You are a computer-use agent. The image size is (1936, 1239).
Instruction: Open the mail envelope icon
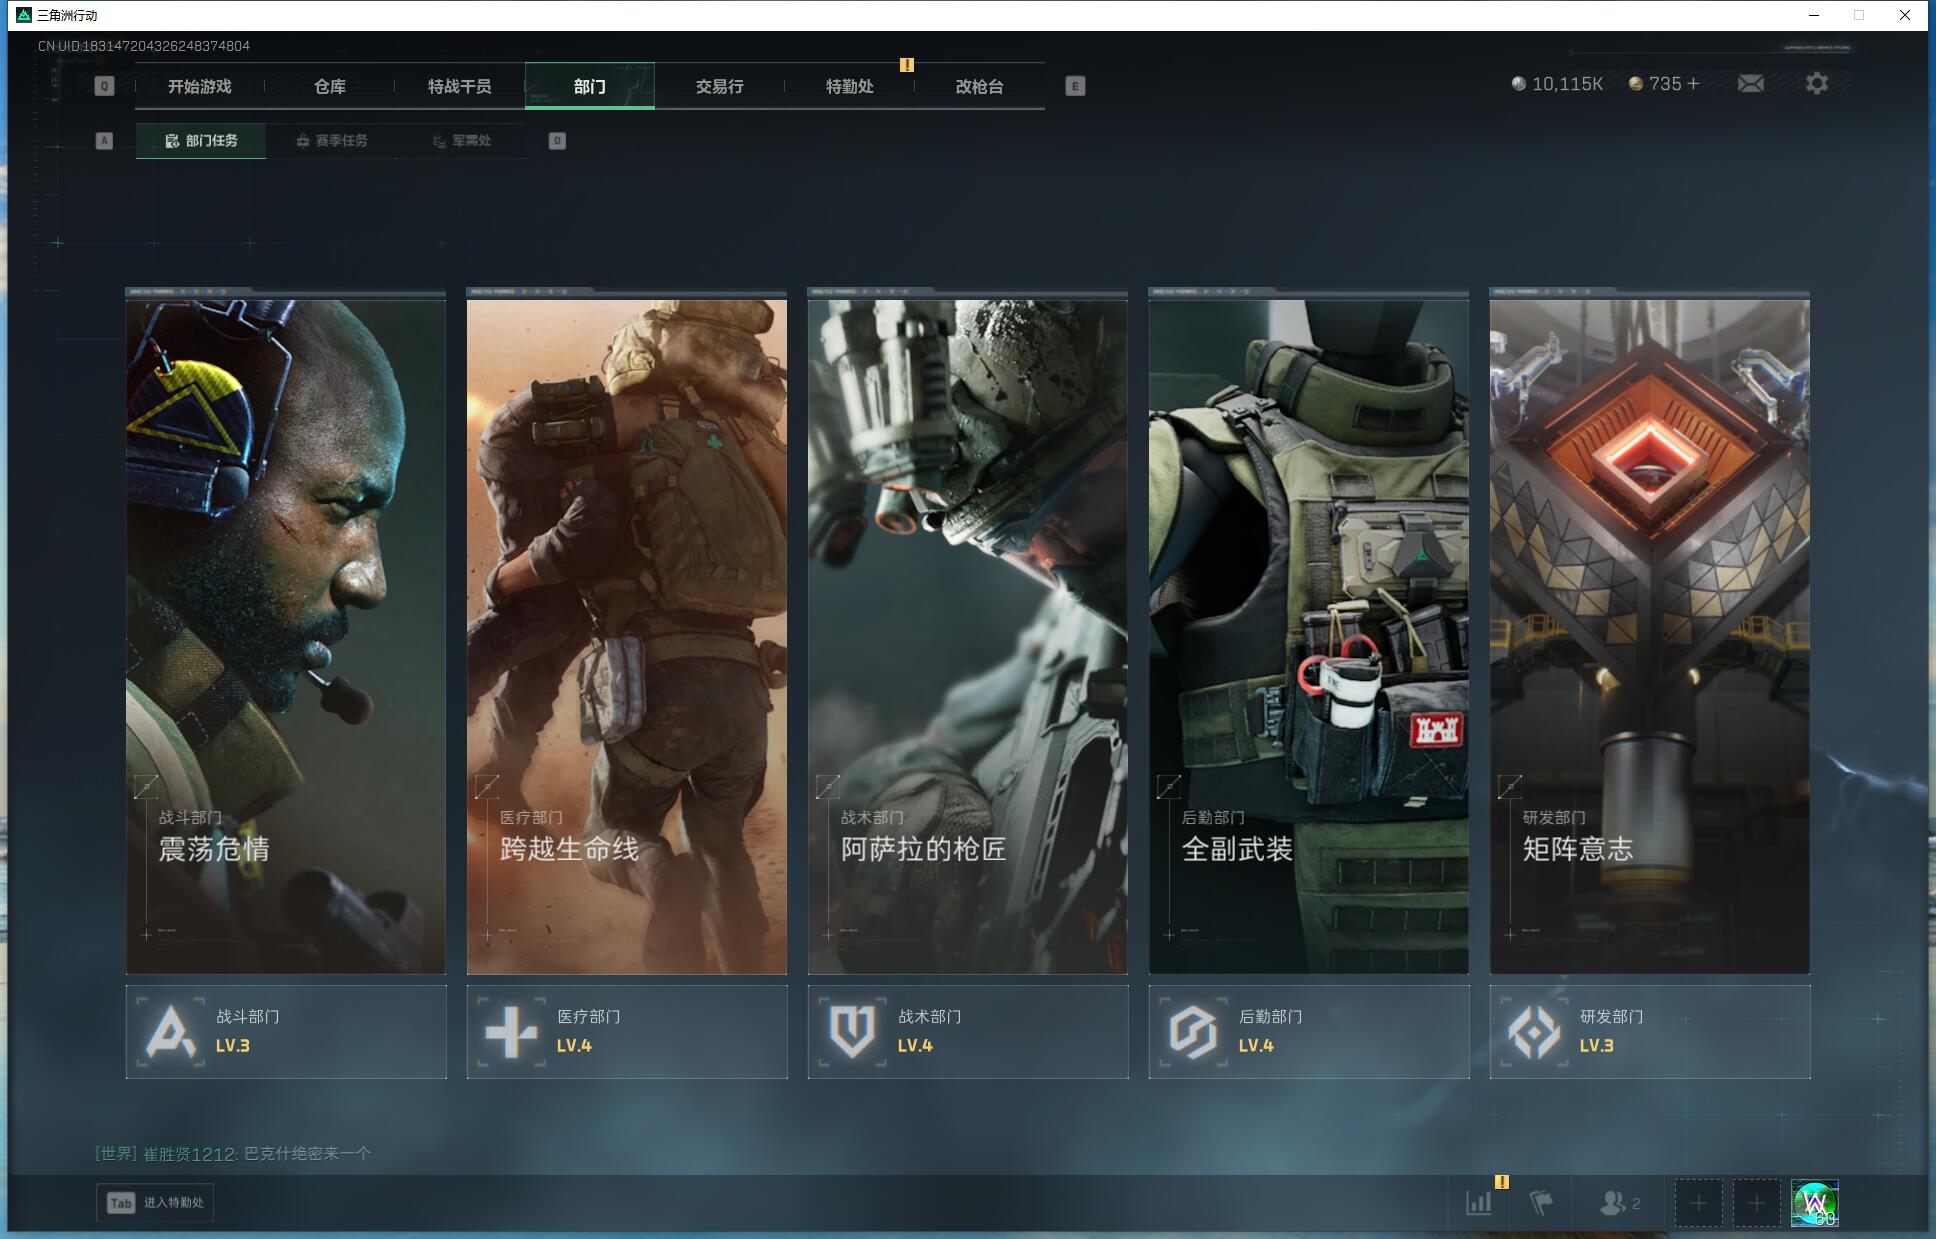coord(1750,84)
